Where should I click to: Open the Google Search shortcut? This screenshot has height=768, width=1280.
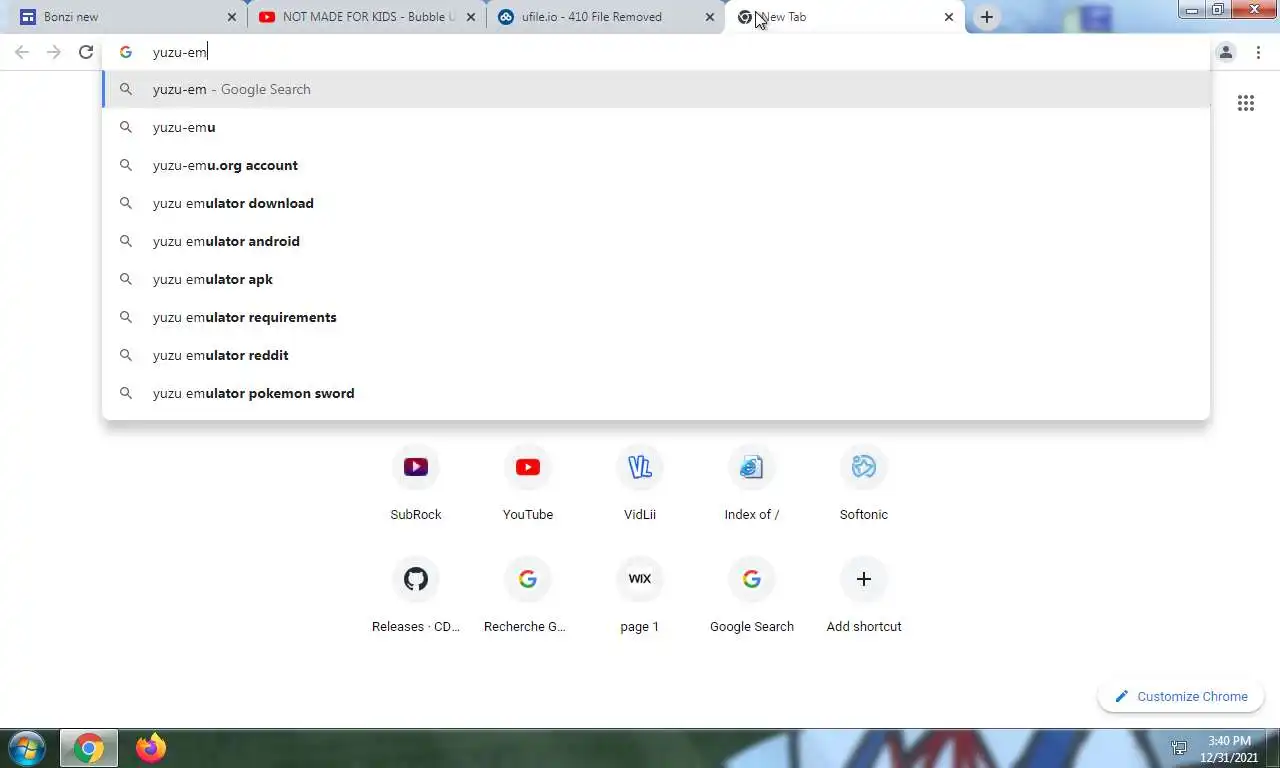(x=752, y=596)
